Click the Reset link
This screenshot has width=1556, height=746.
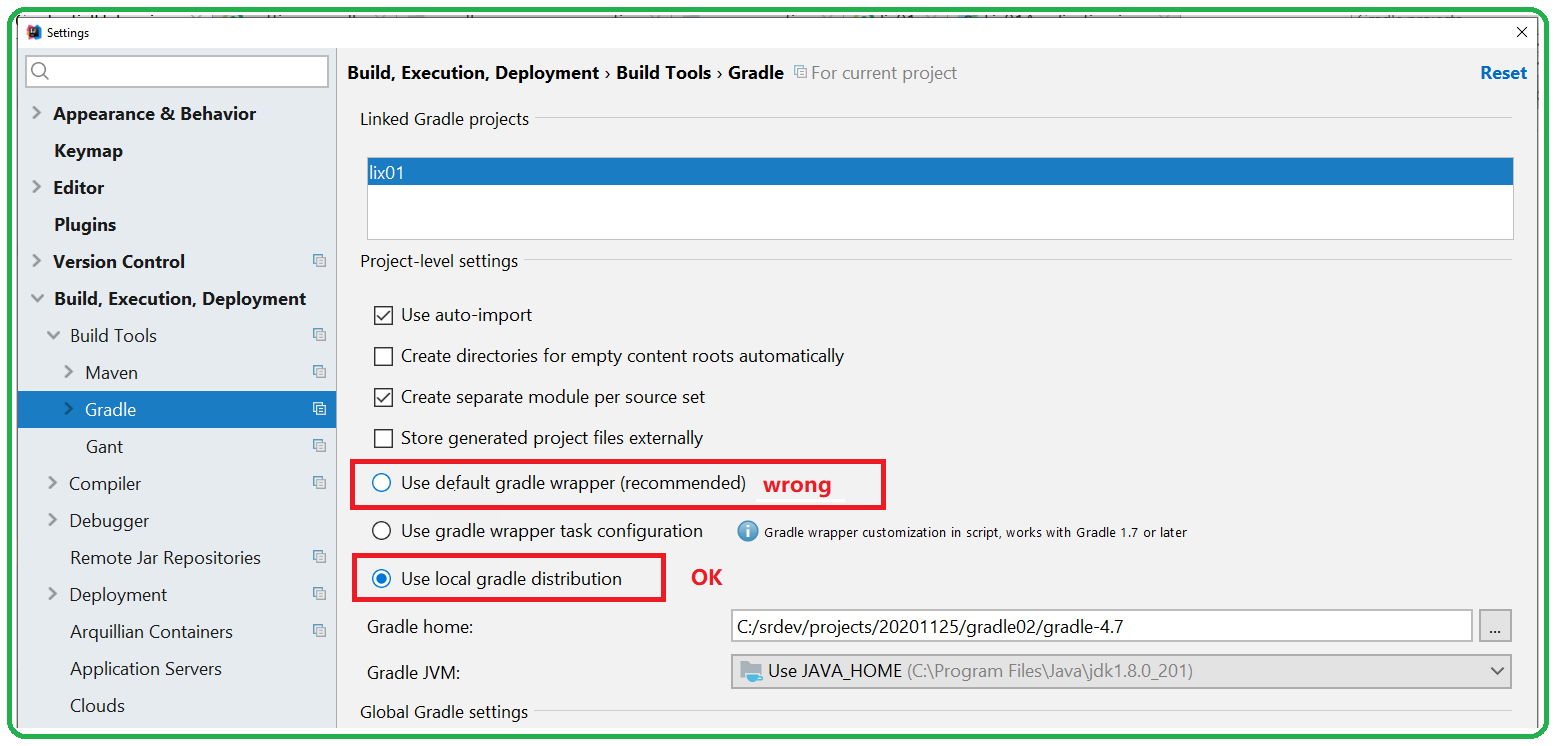[1503, 73]
